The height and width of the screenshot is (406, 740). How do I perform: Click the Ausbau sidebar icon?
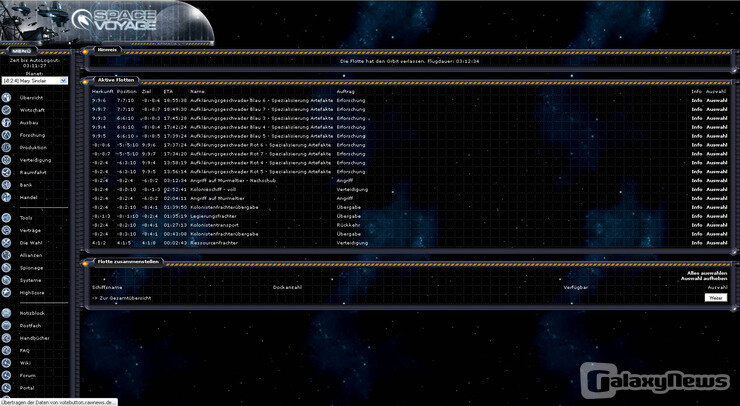6,123
